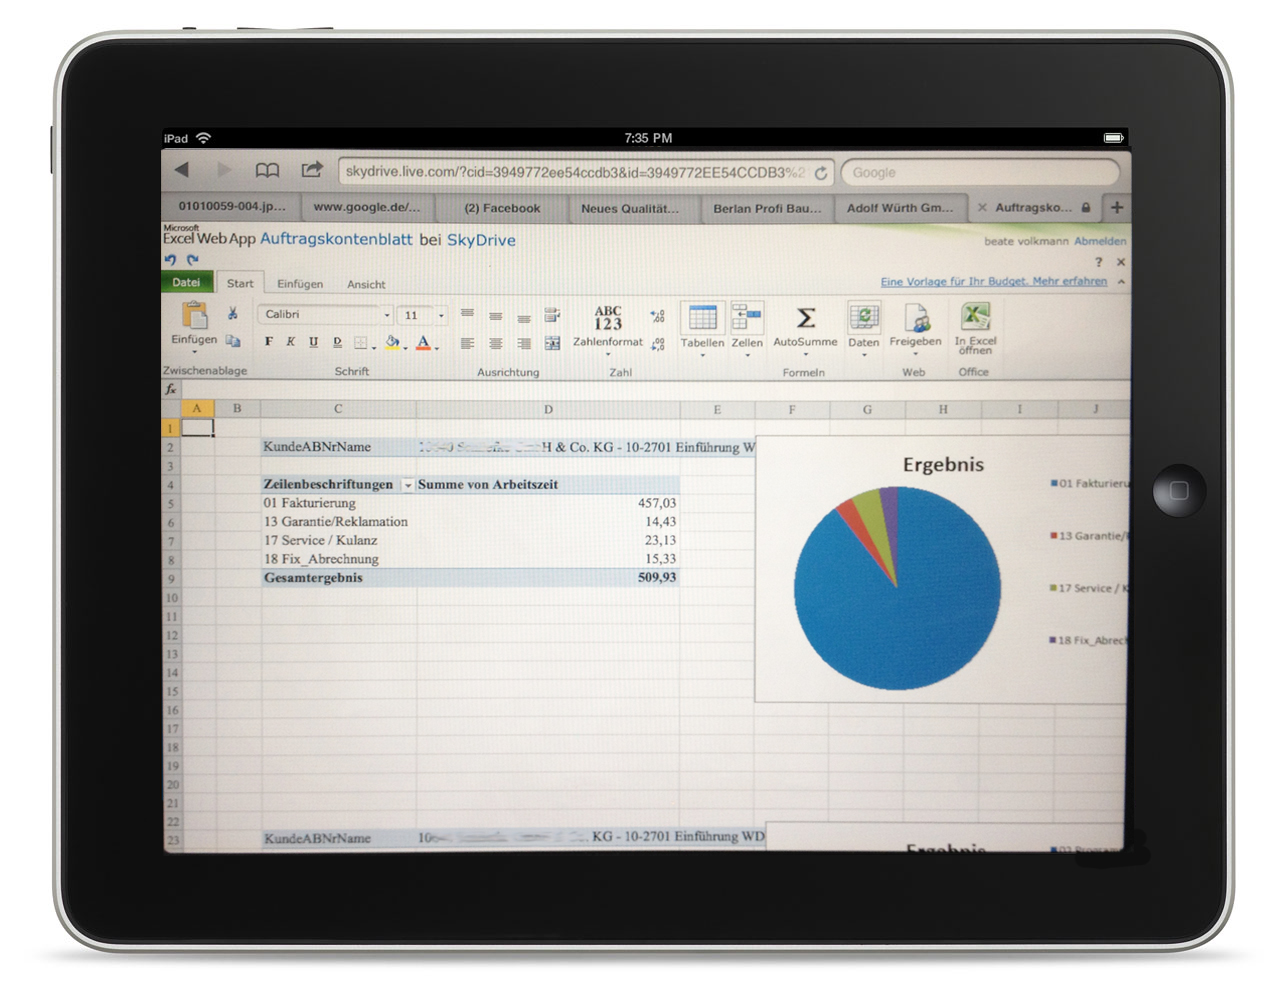Switch to the Ansicht ribbon tab
The image size is (1280, 990).
(x=366, y=285)
